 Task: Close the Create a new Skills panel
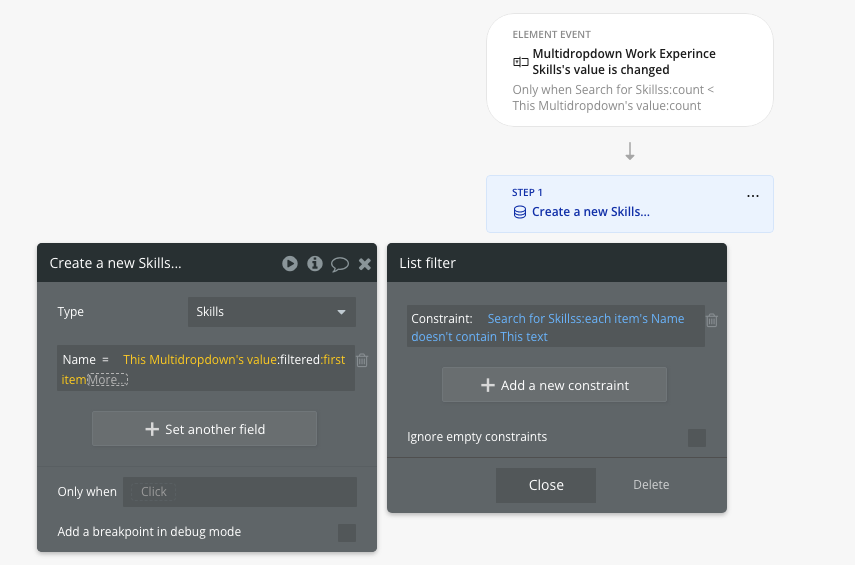tap(365, 264)
